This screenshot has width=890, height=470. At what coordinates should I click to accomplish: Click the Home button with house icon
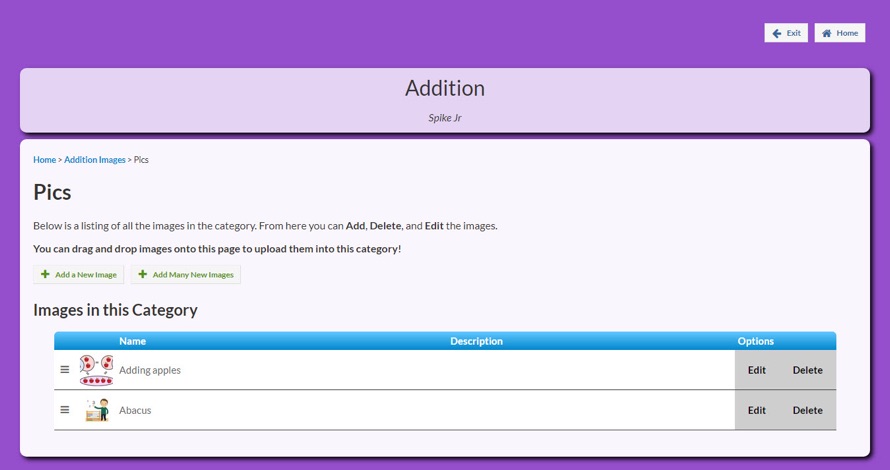click(x=839, y=33)
